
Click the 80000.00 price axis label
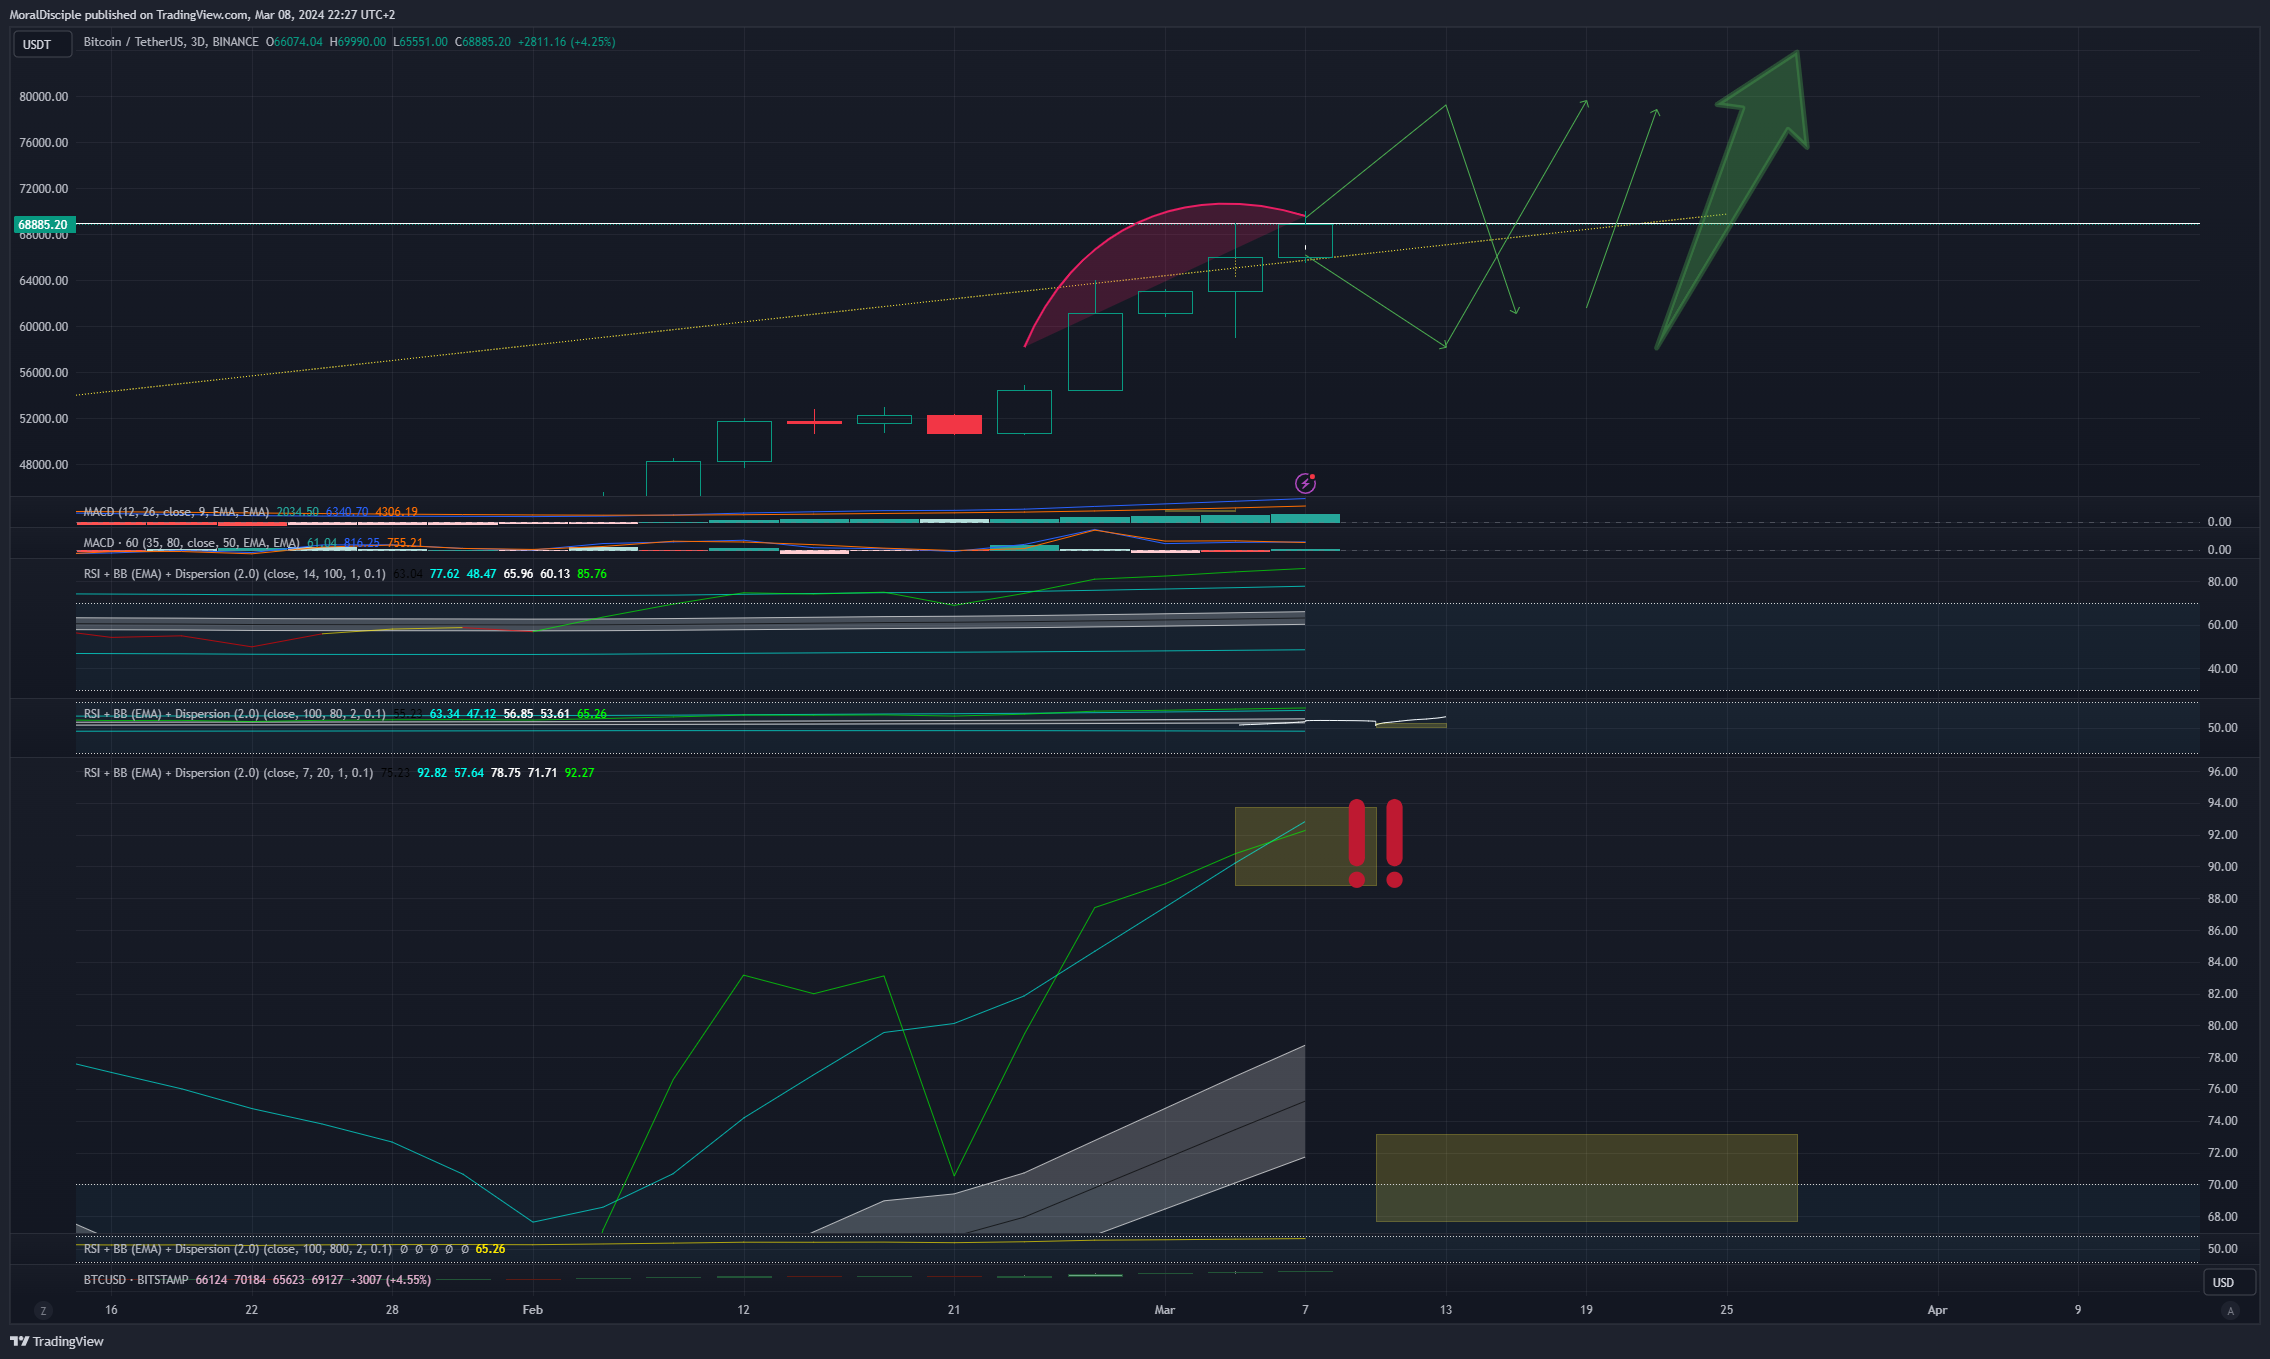44,97
